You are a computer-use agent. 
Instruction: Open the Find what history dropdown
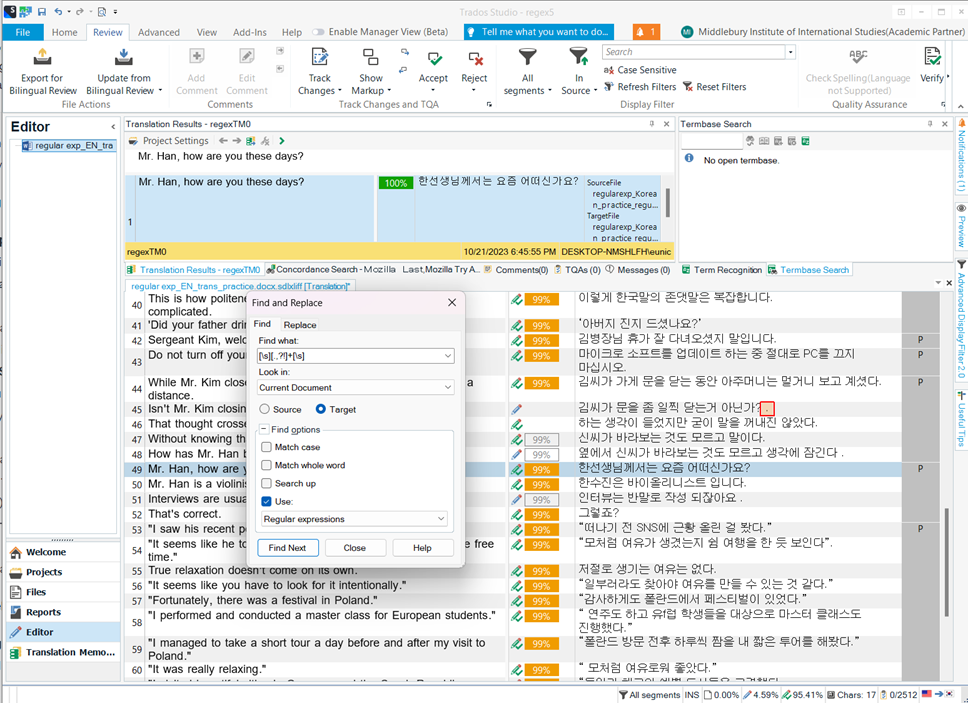pos(447,356)
